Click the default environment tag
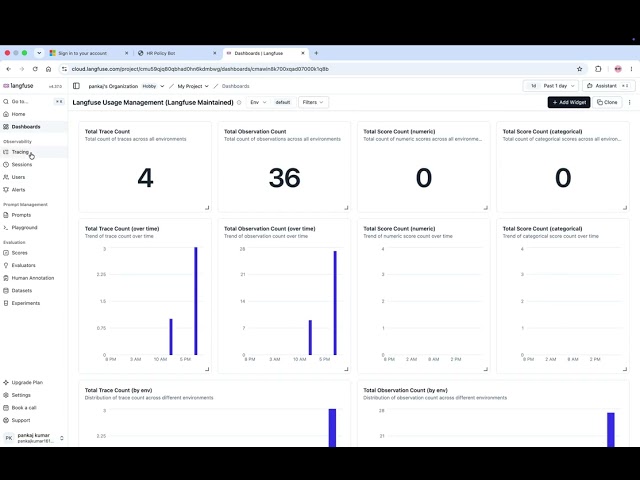Screen dimensions: 640x480 [282, 102]
